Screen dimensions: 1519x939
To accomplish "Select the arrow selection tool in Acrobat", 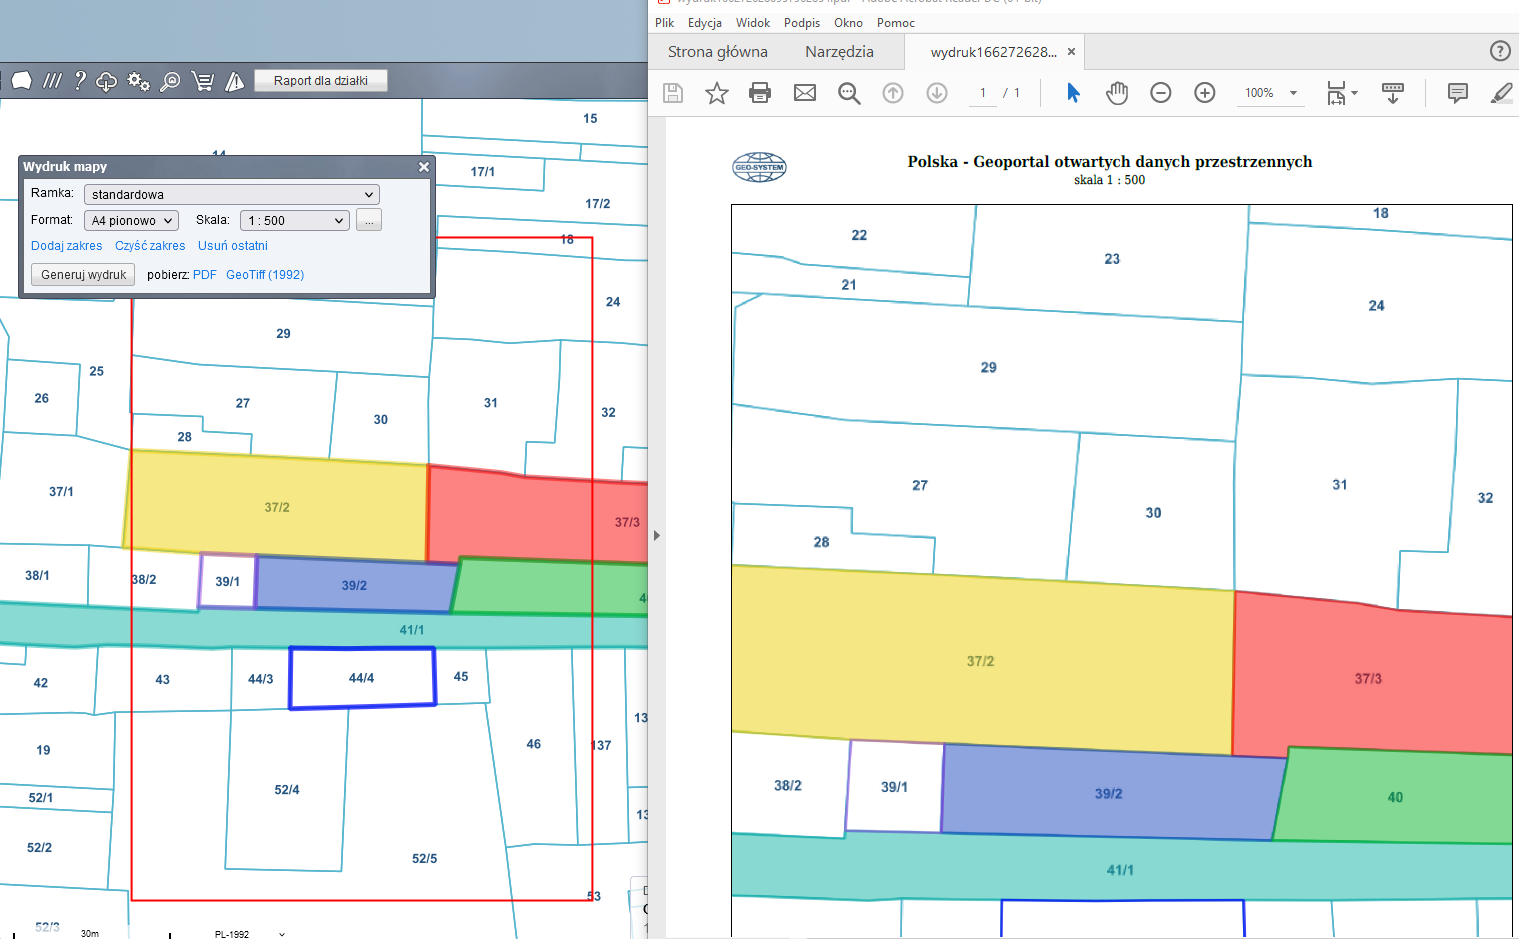I will click(1073, 93).
